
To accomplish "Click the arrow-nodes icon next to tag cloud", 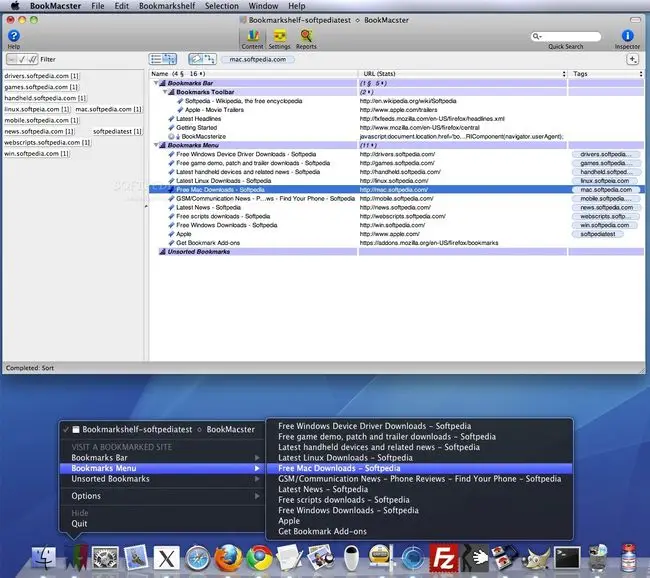I will (210, 59).
